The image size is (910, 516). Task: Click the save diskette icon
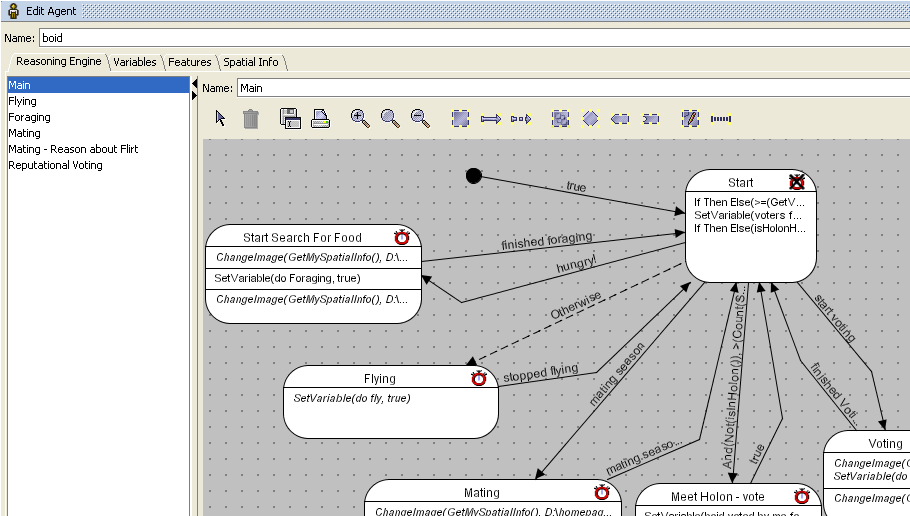coord(290,119)
